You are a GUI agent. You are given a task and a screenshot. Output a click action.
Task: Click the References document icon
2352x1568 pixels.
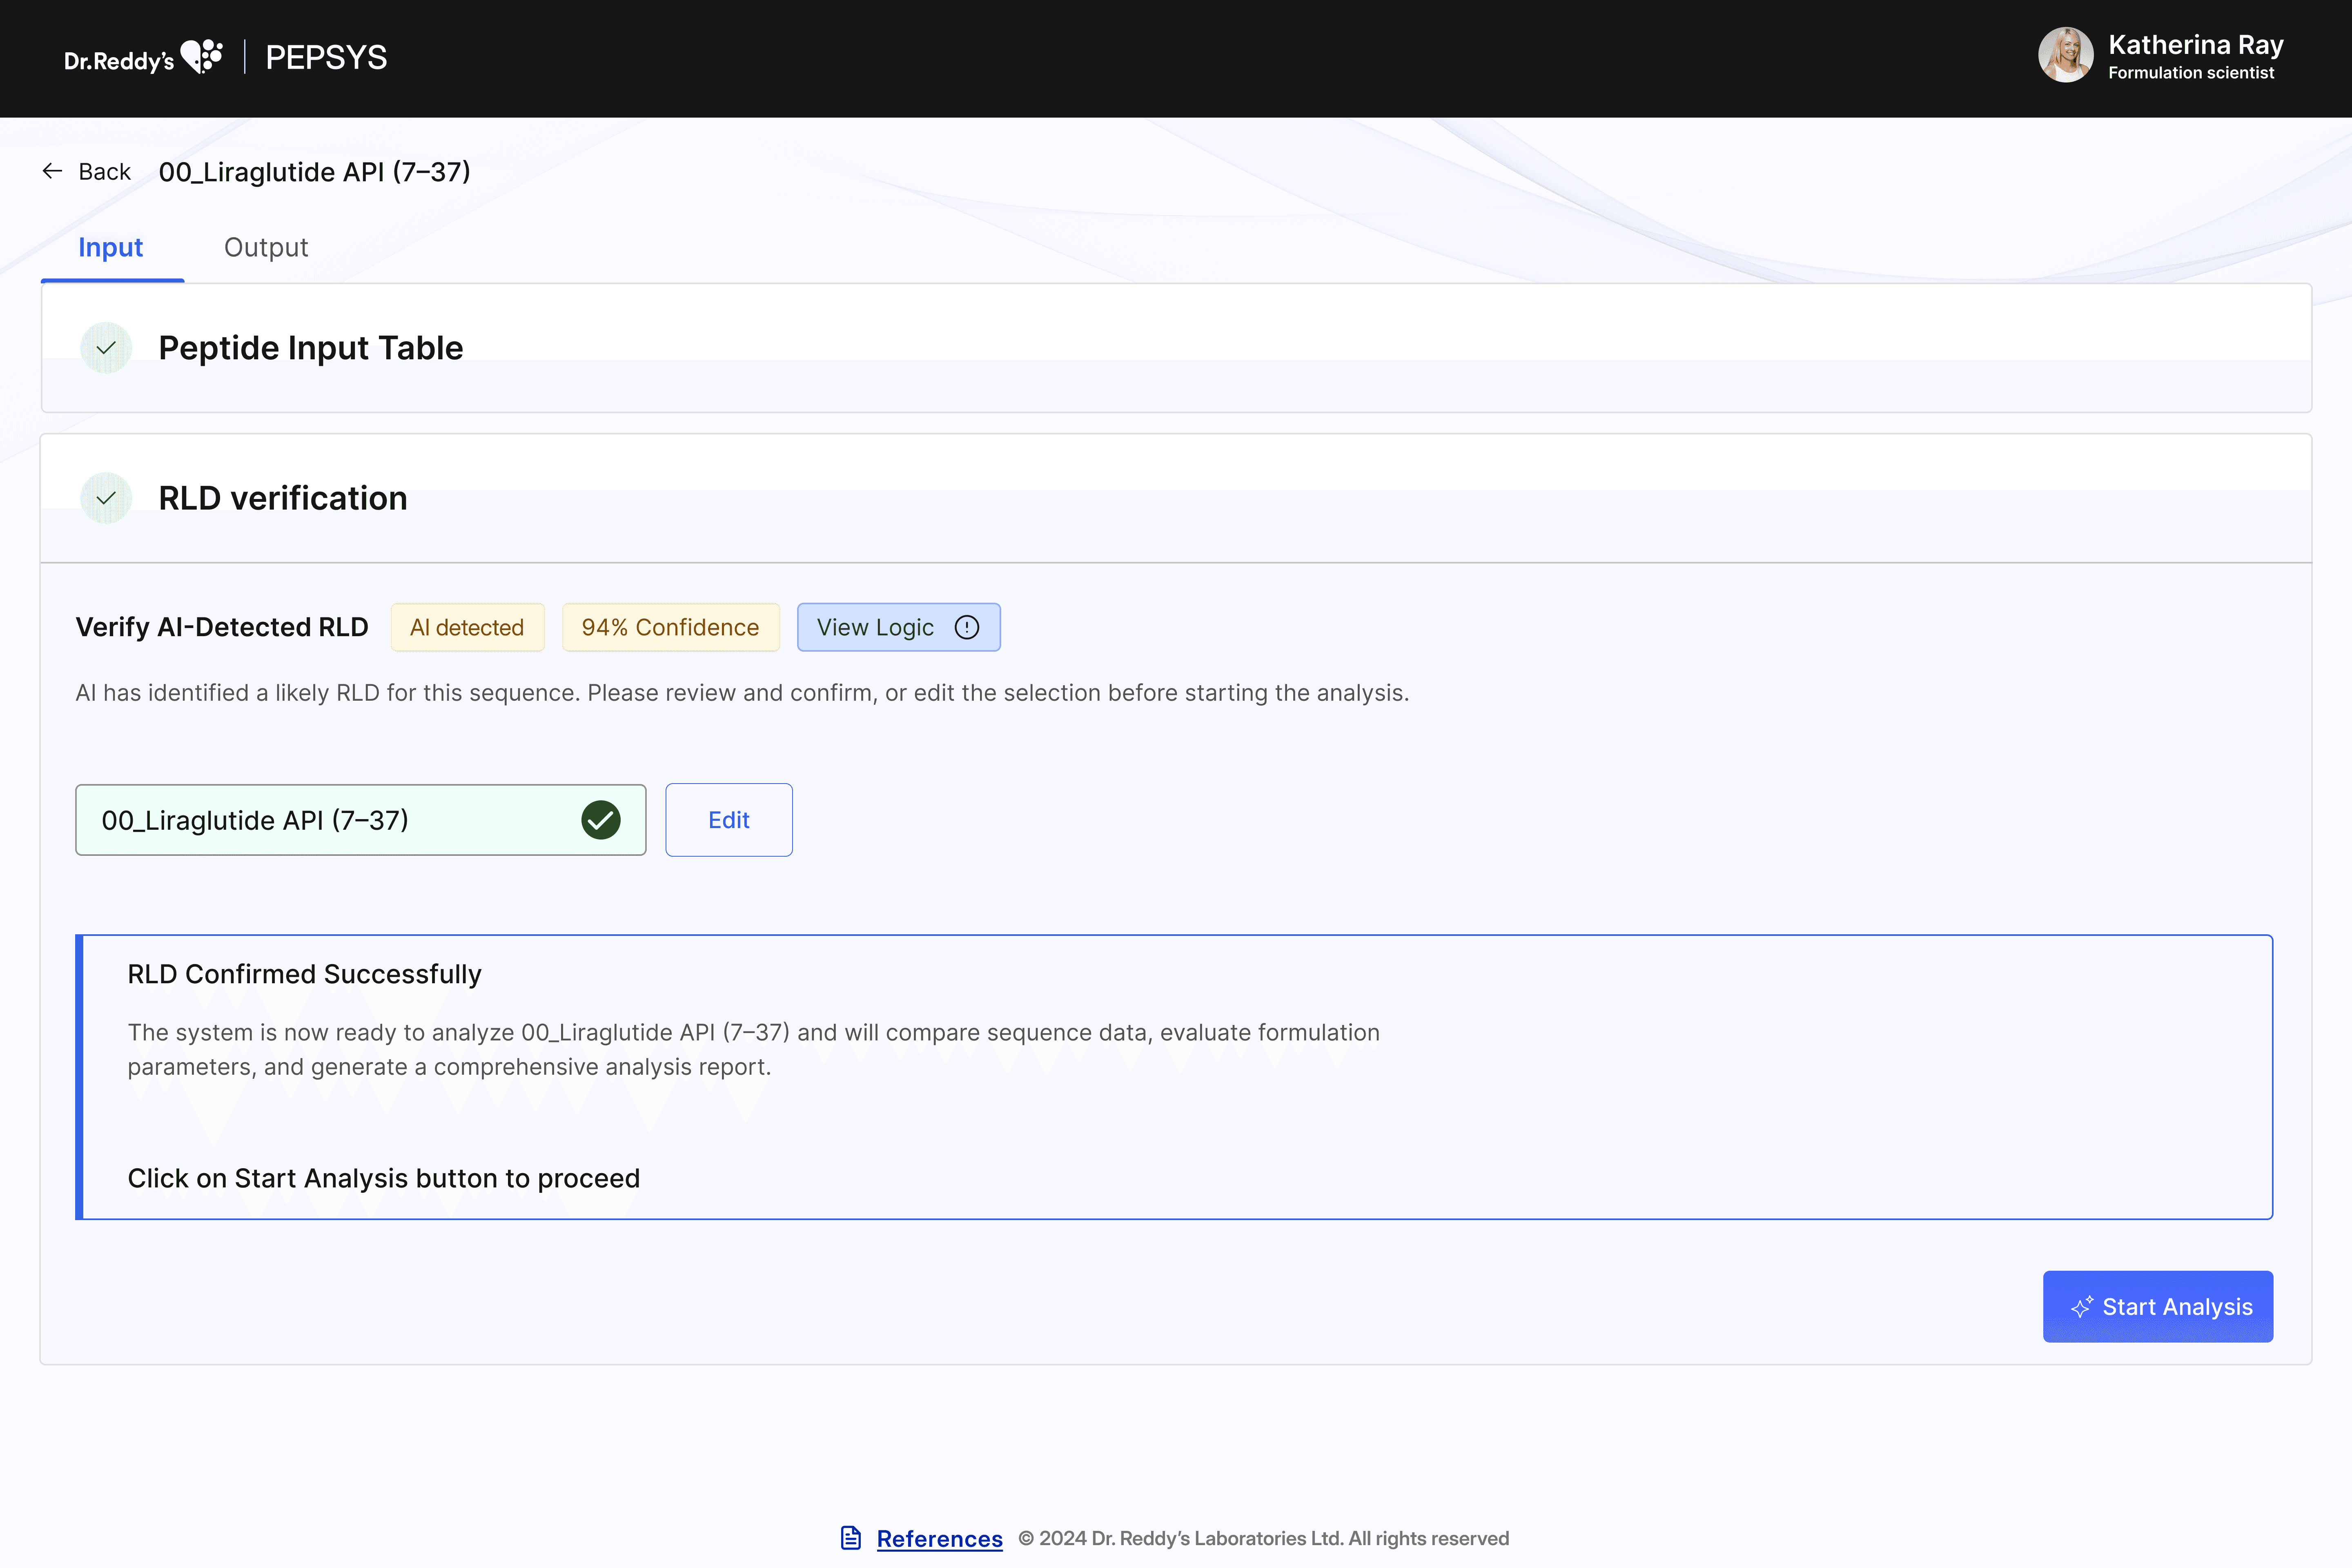click(851, 1538)
